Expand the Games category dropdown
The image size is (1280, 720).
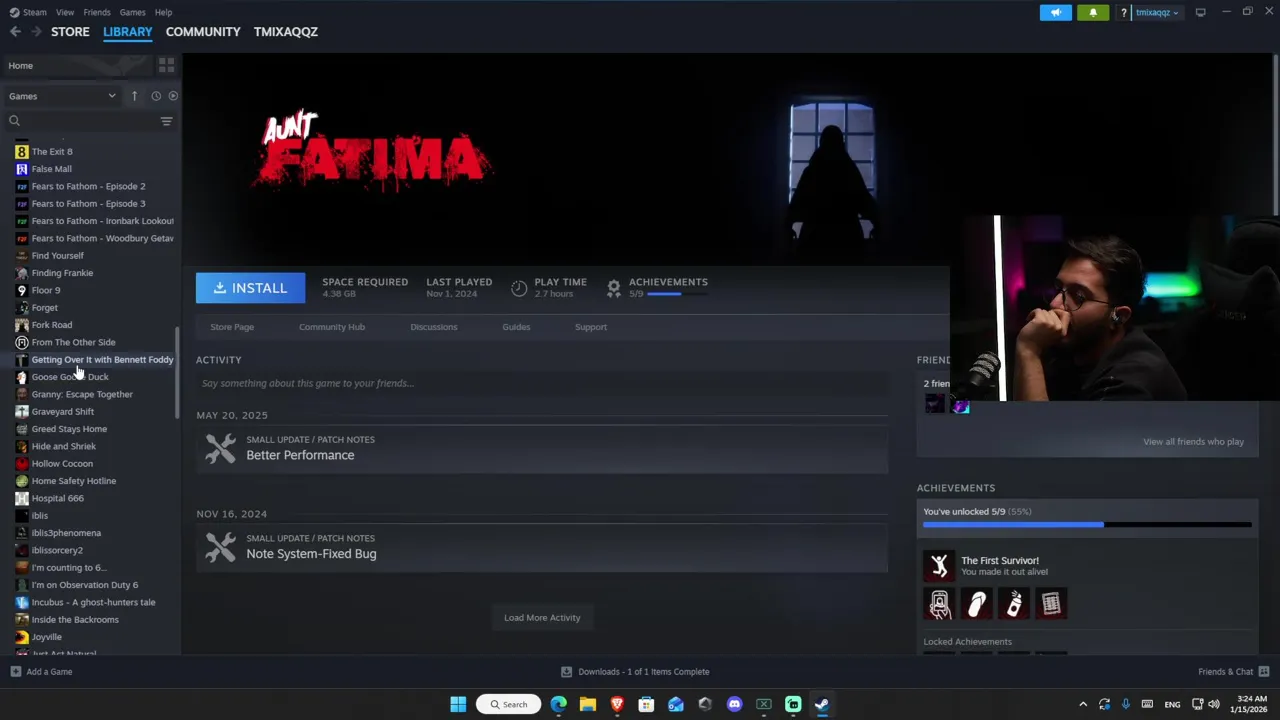(62, 96)
